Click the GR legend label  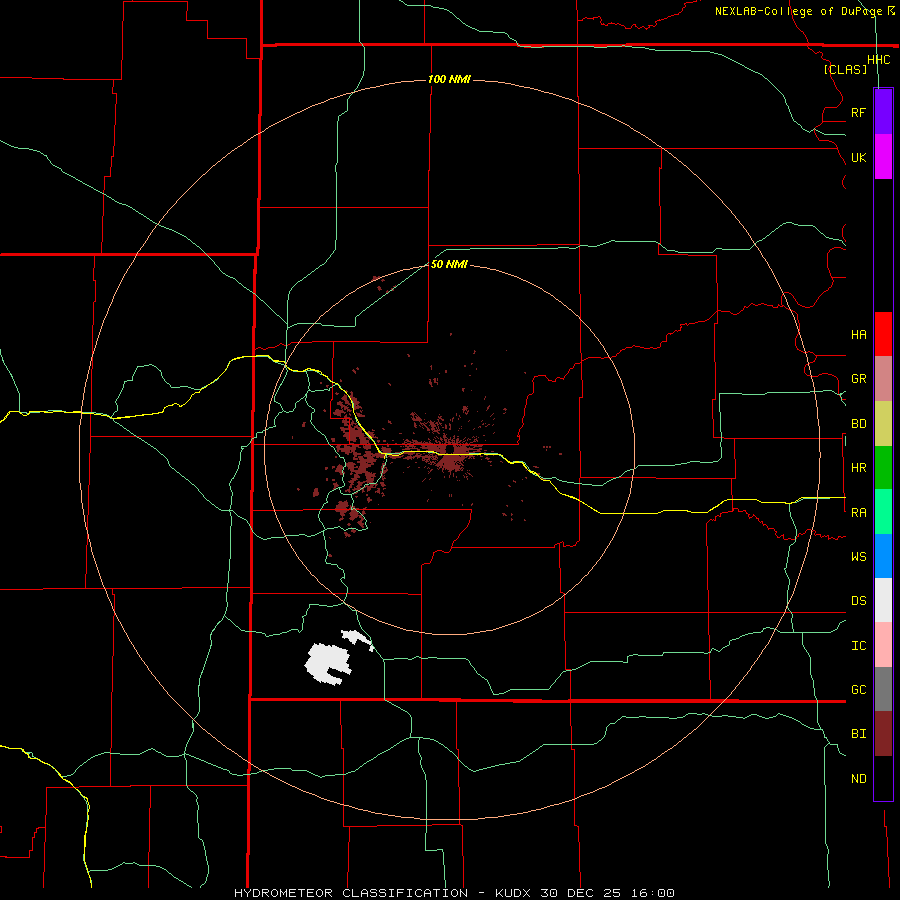858,379
